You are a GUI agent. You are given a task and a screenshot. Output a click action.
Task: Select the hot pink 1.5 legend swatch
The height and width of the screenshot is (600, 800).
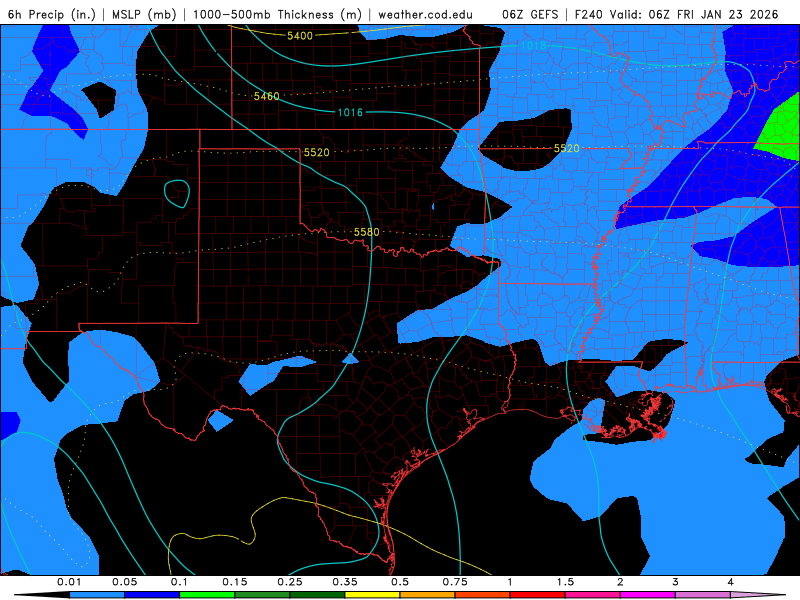tap(593, 595)
